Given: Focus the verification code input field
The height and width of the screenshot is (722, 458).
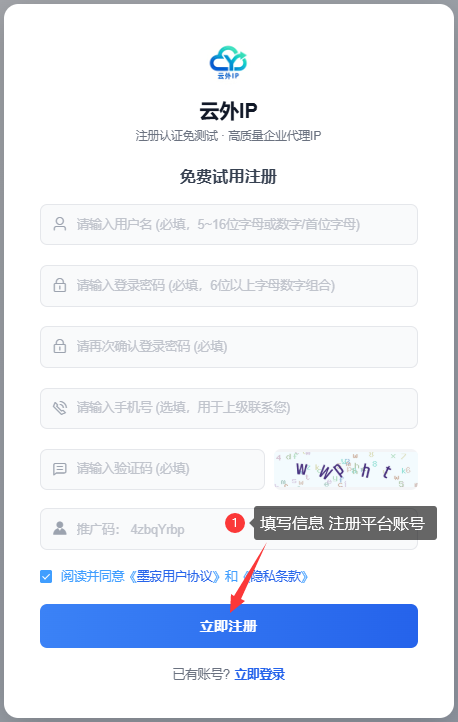Looking at the screenshot, I should [x=152, y=469].
